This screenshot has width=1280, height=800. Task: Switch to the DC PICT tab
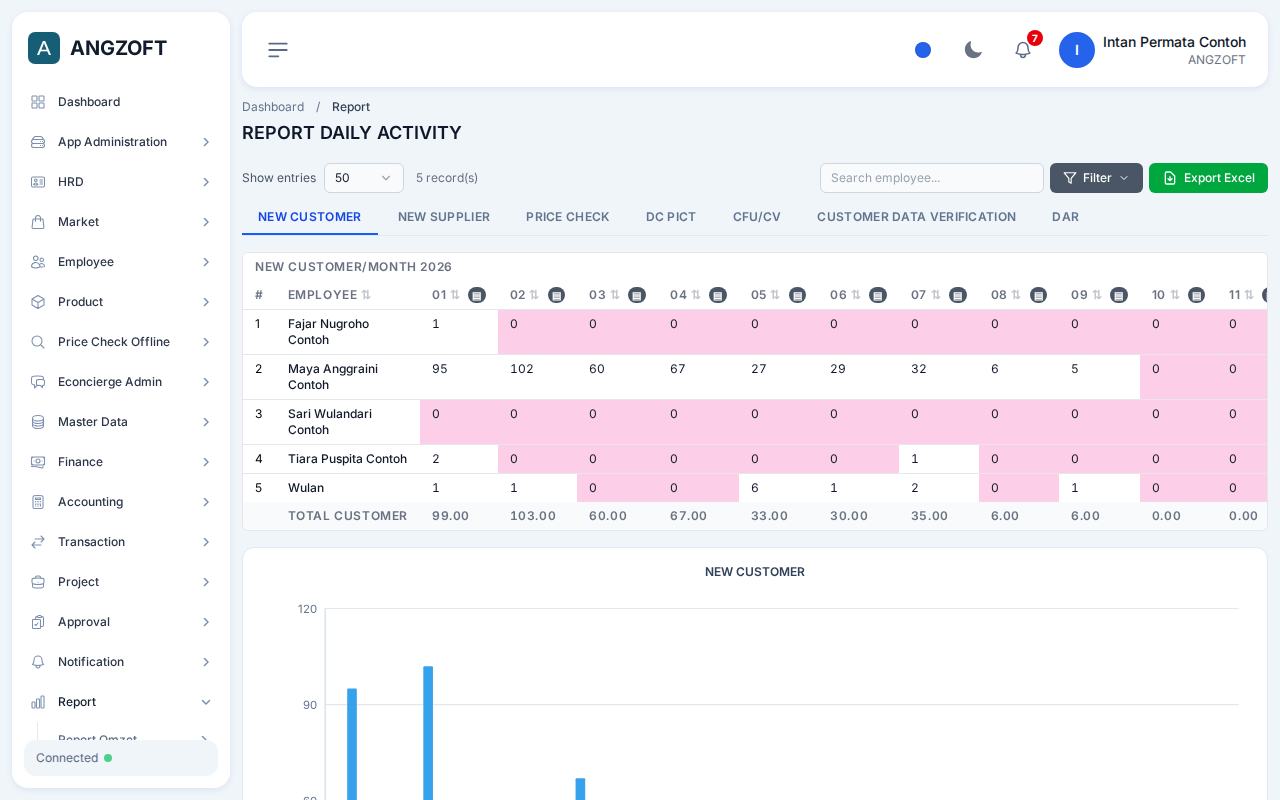click(671, 217)
